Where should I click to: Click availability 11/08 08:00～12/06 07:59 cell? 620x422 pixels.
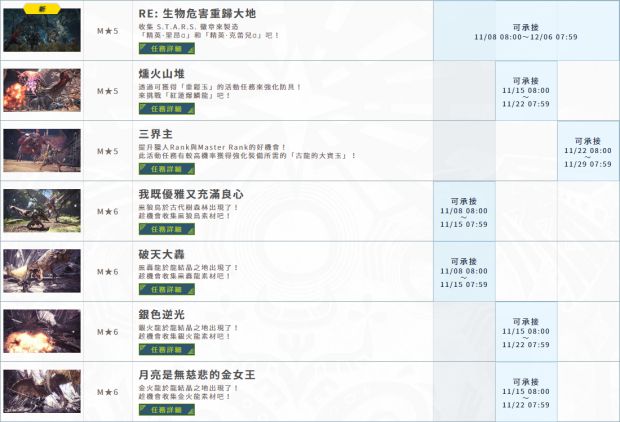coord(526,30)
